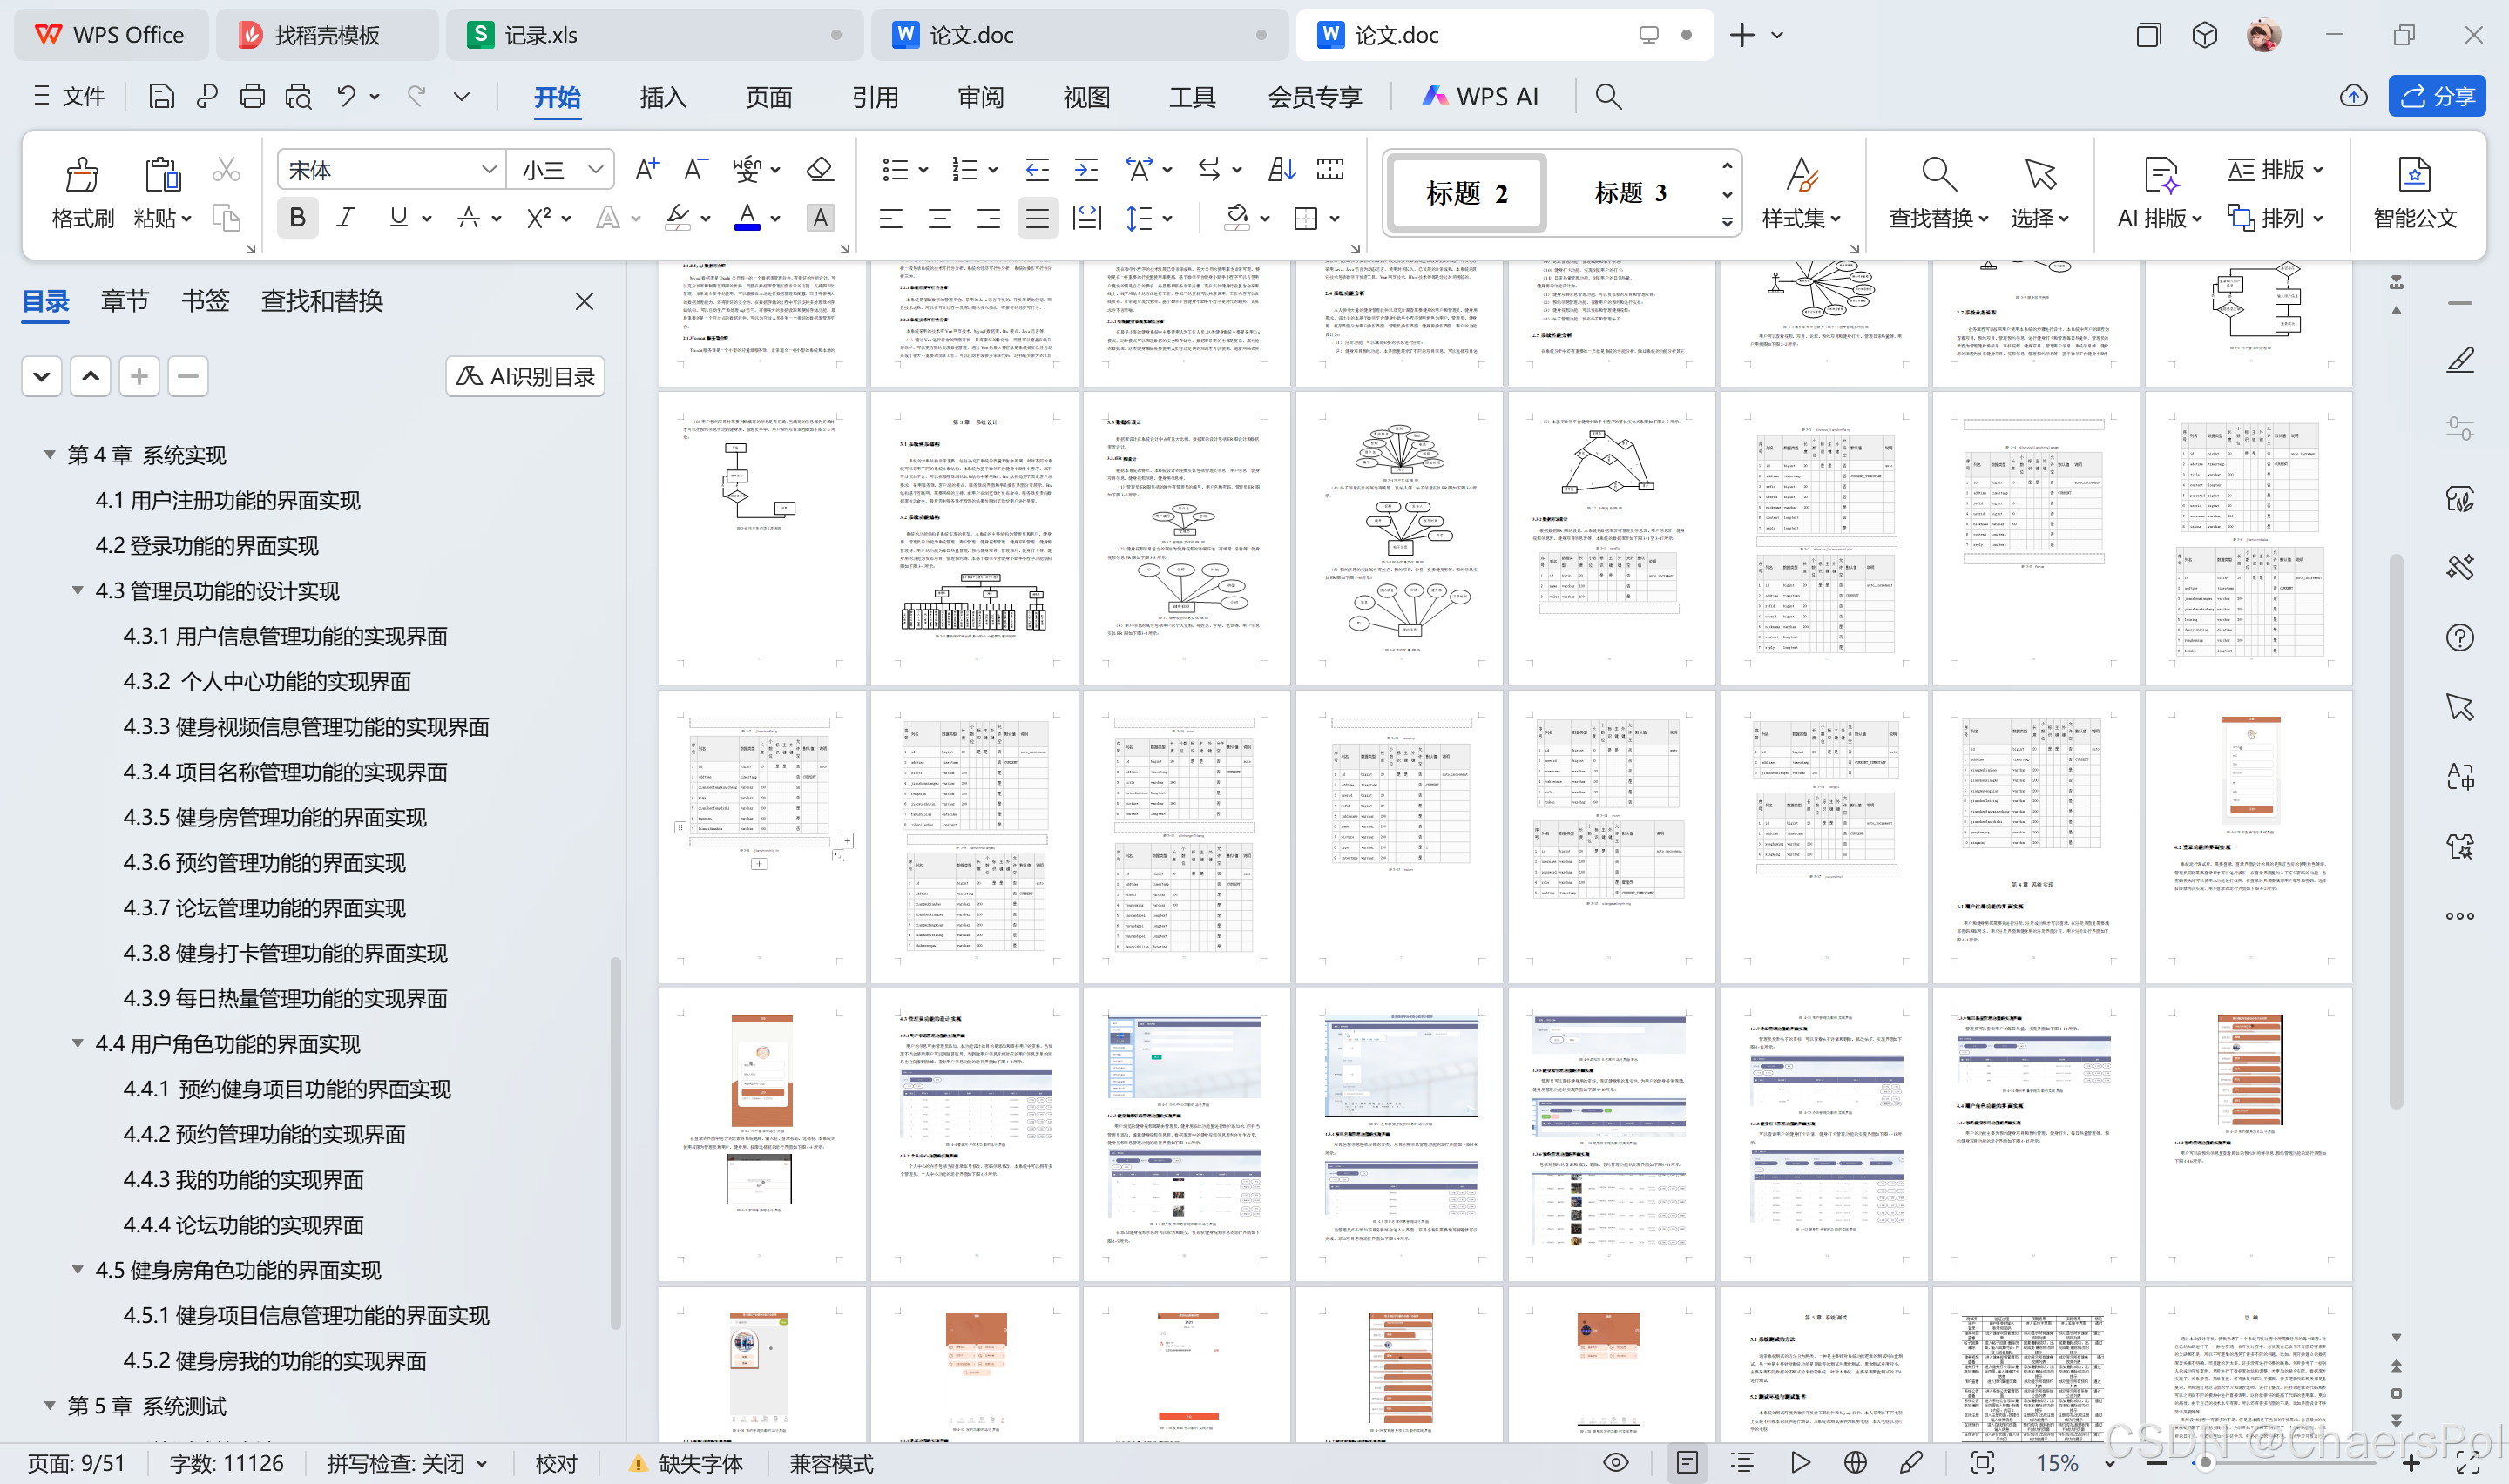Expand the styles gallery more arrow
This screenshot has height=1484, width=2509.
tap(1727, 223)
